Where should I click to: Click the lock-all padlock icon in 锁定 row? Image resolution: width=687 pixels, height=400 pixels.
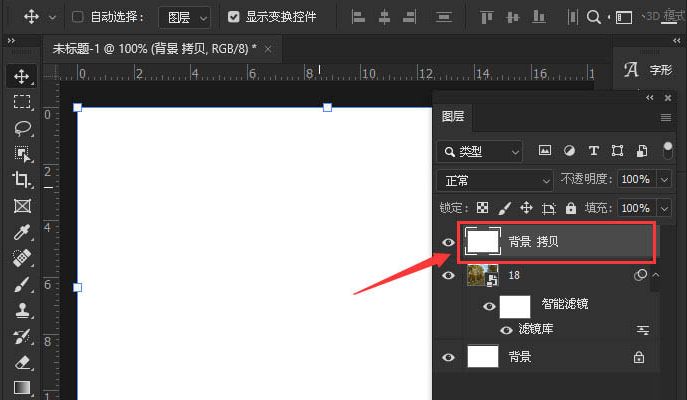571,208
